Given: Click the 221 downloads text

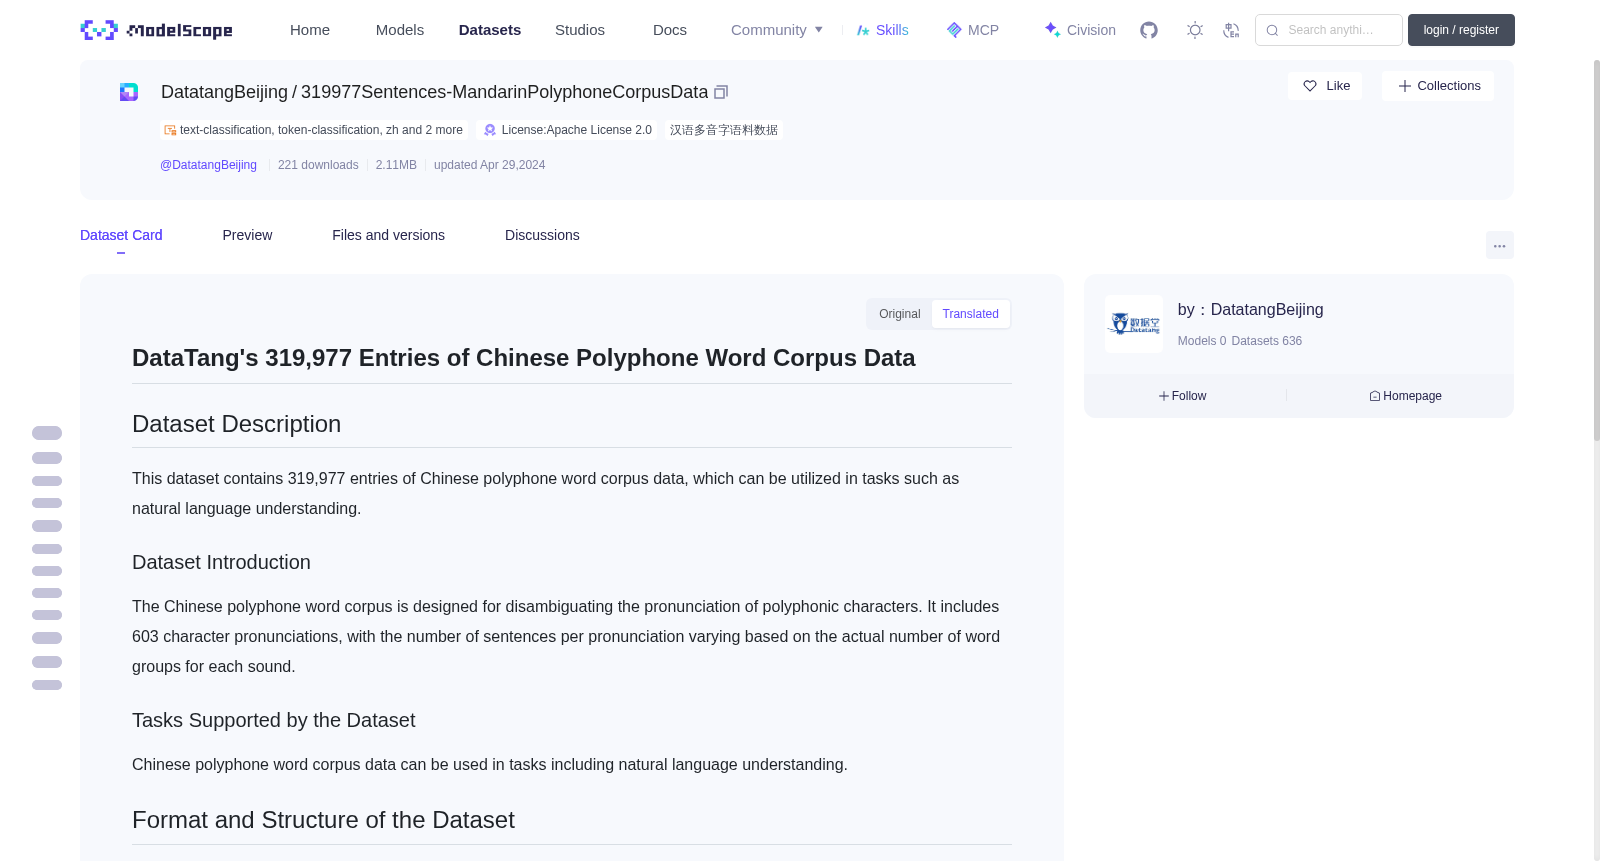Looking at the screenshot, I should [x=318, y=165].
